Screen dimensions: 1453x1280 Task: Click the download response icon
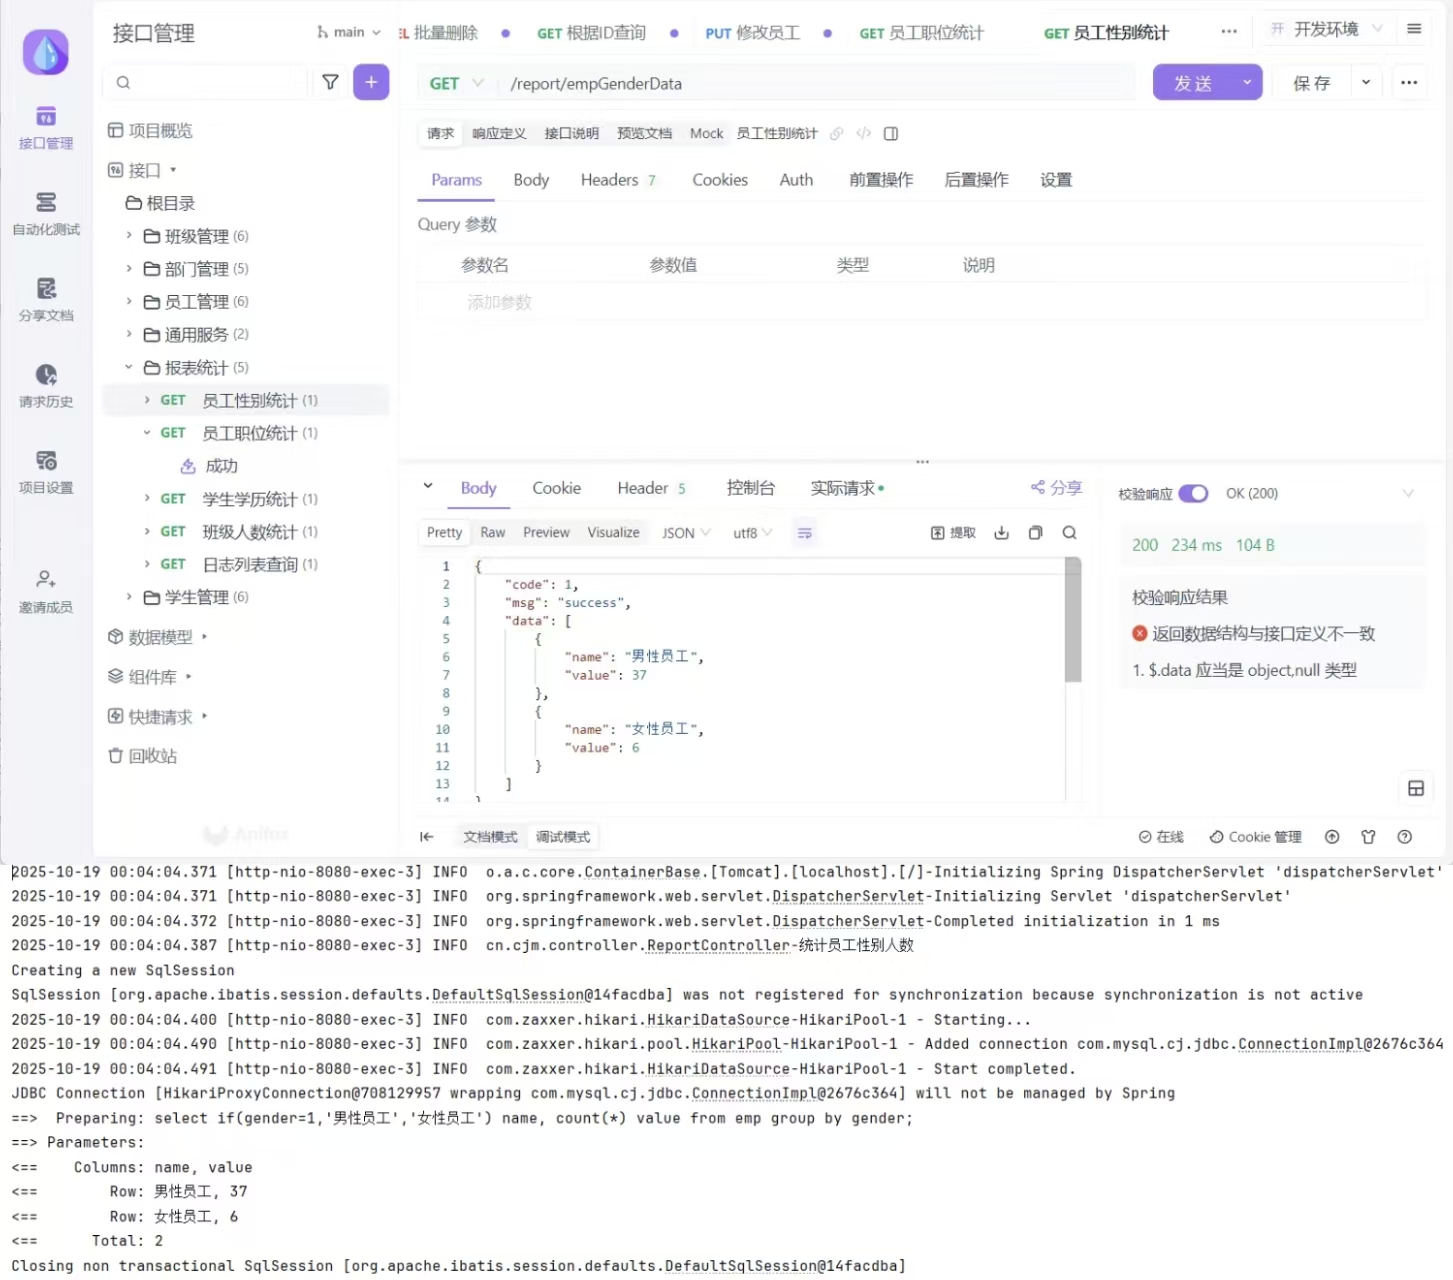point(1001,533)
